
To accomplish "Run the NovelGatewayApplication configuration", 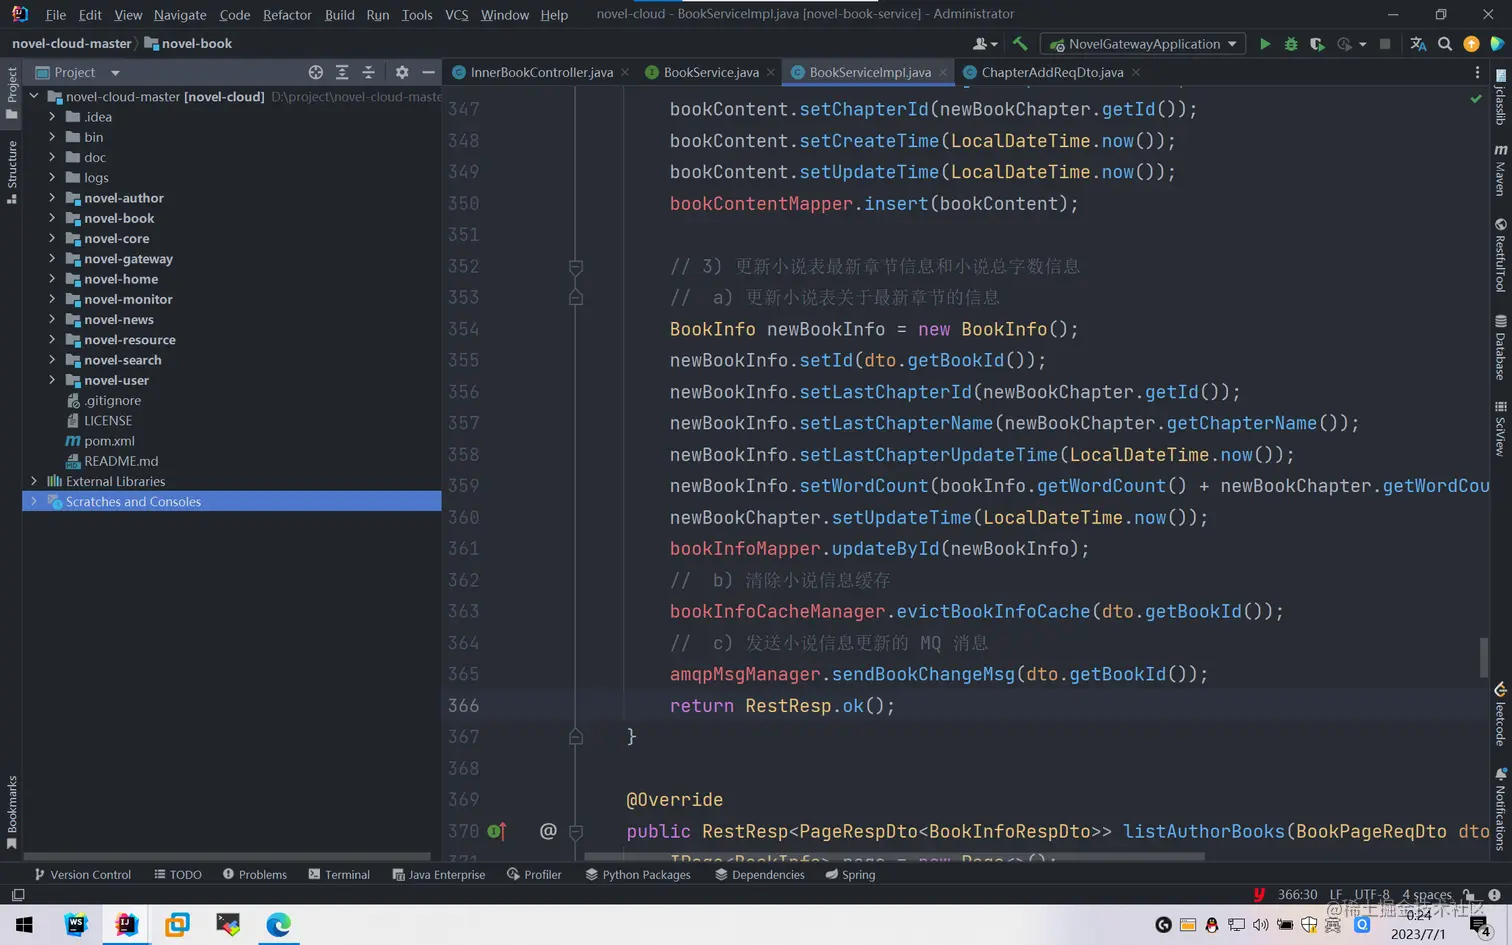I will 1265,44.
